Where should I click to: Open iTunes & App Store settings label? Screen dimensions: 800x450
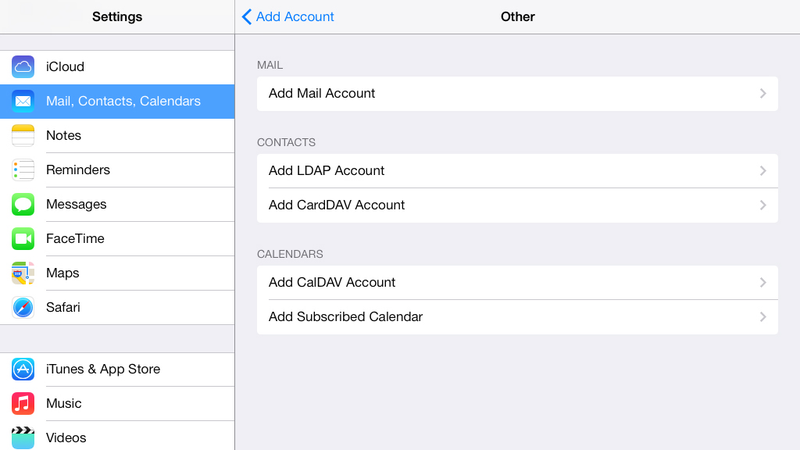103,369
